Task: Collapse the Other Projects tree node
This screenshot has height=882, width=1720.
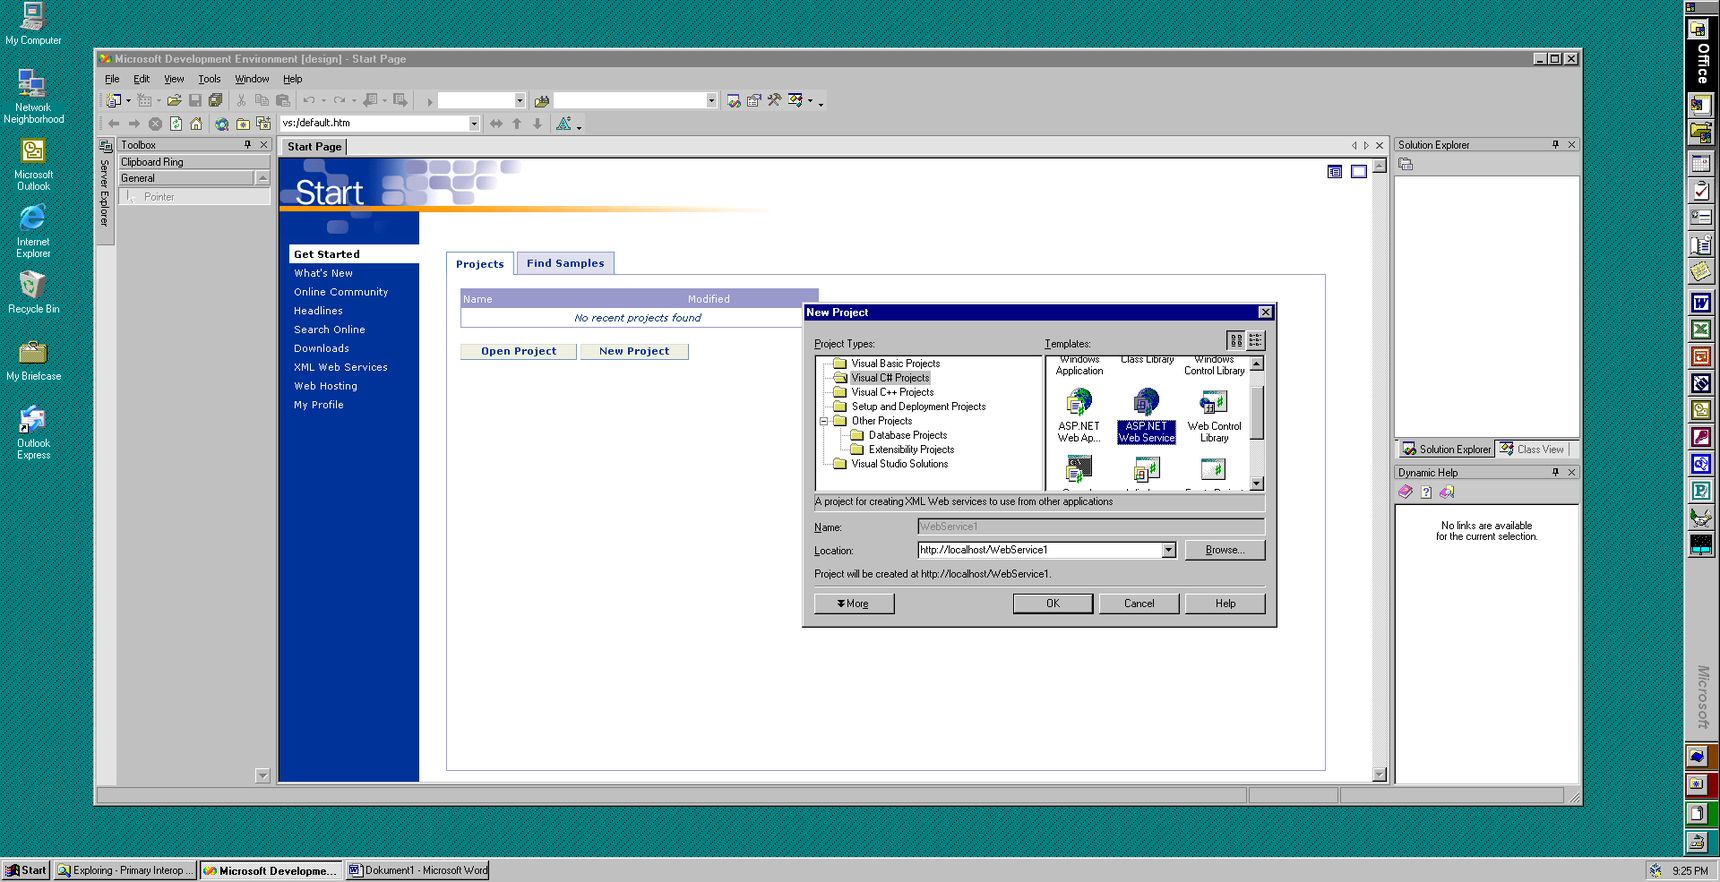Action: [824, 421]
